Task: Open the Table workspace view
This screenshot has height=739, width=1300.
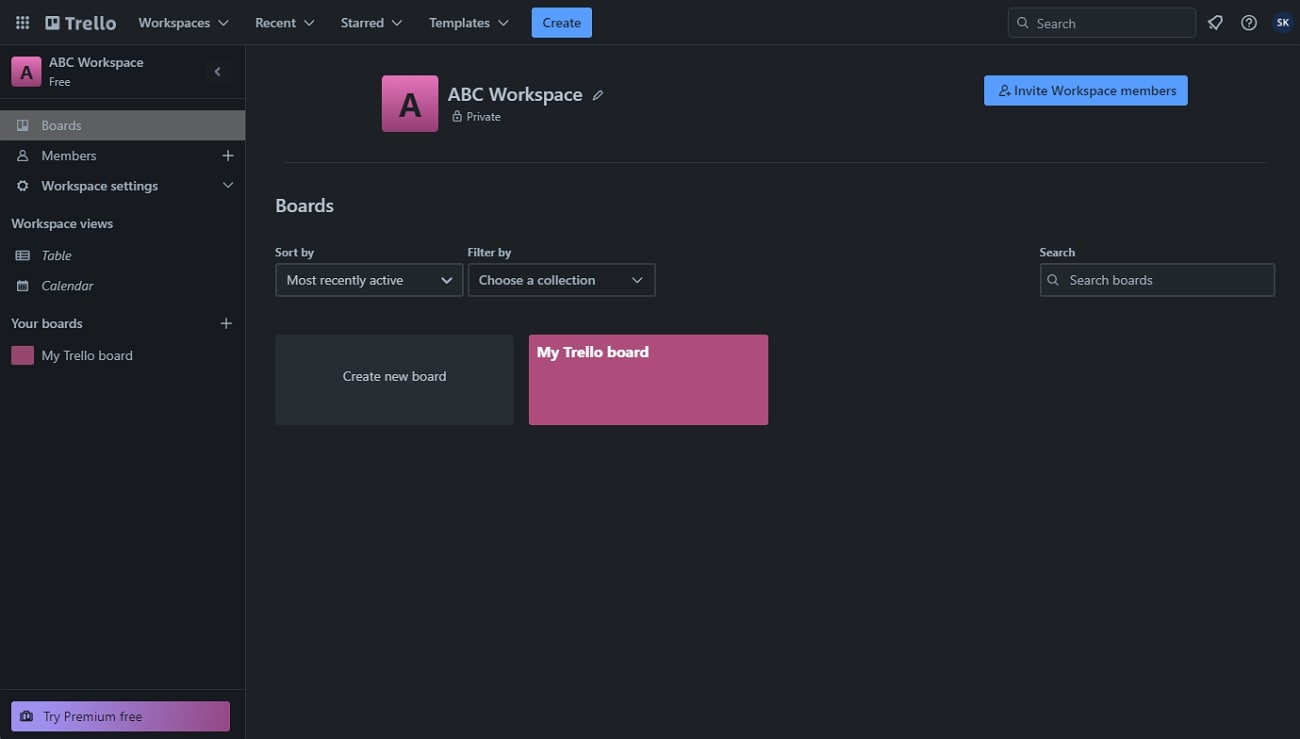Action: (55, 255)
